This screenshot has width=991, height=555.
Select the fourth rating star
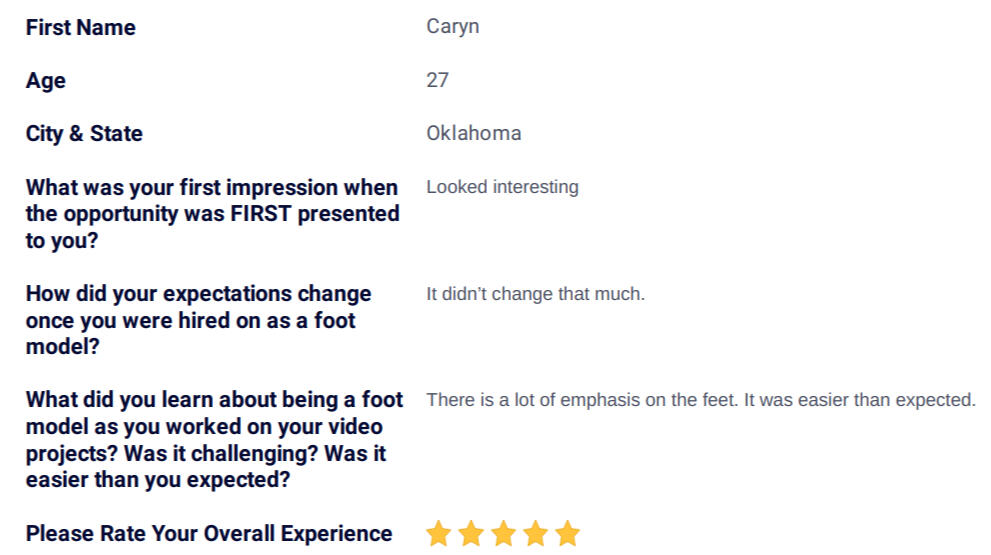[535, 533]
